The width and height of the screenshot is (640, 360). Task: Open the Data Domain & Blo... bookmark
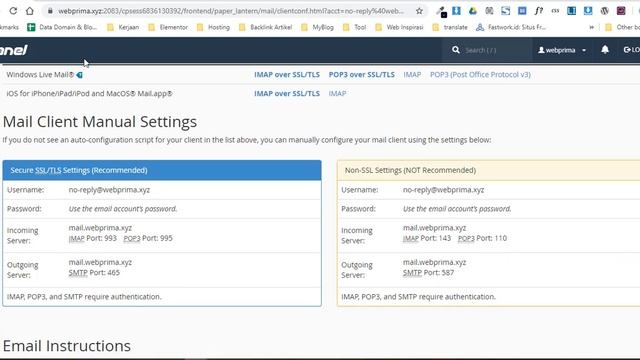[62, 27]
